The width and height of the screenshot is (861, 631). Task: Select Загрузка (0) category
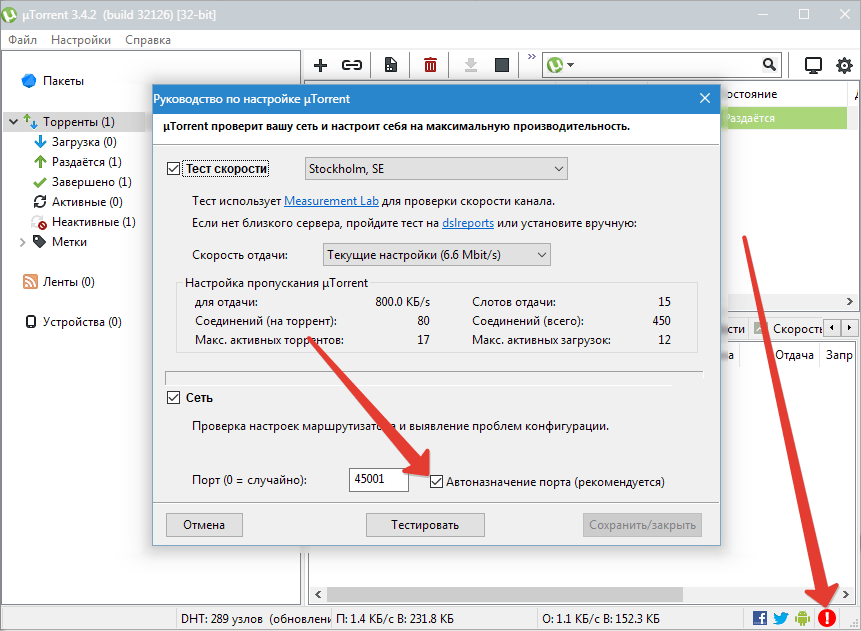pos(84,142)
